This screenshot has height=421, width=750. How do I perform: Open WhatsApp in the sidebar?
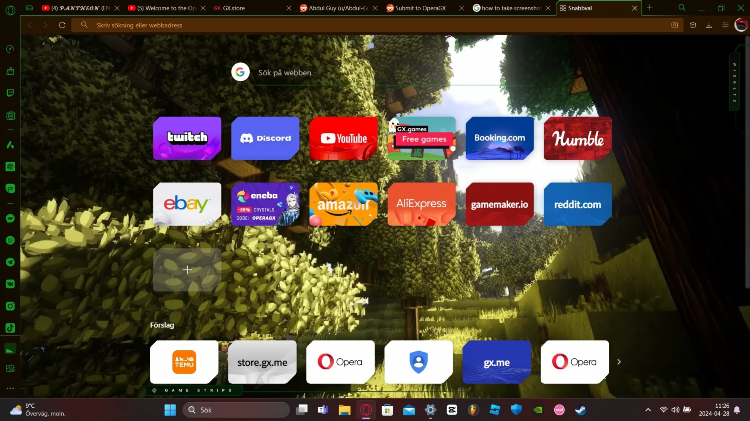pyautogui.click(x=10, y=240)
